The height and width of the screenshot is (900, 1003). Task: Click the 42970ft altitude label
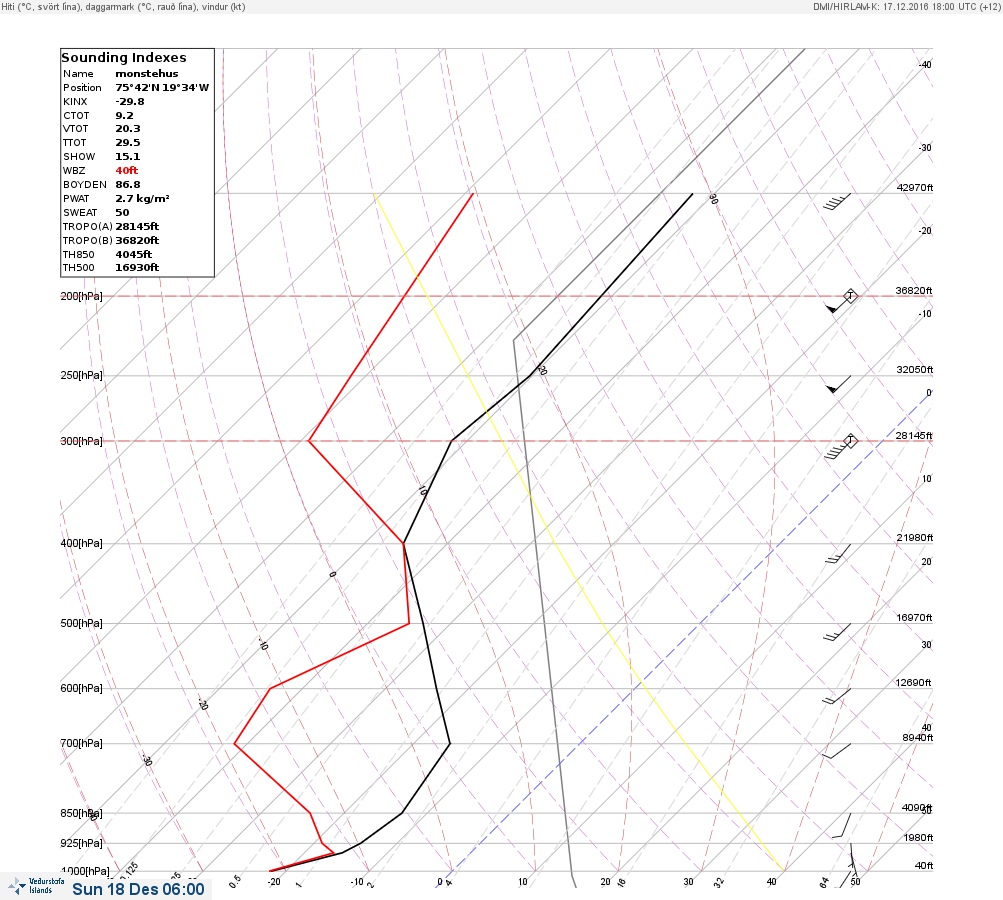point(915,188)
